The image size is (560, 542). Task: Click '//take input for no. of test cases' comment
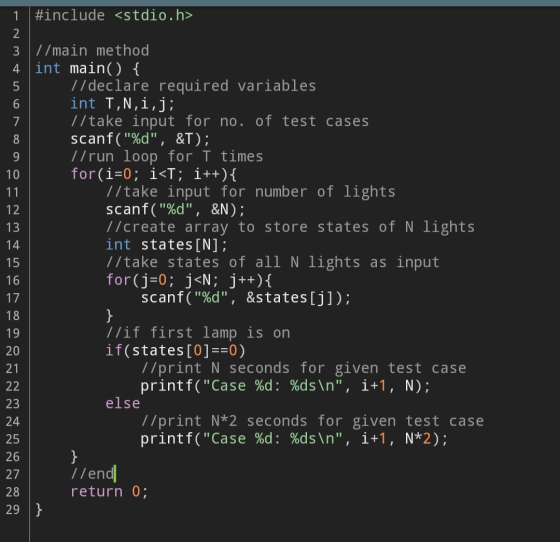coord(220,121)
